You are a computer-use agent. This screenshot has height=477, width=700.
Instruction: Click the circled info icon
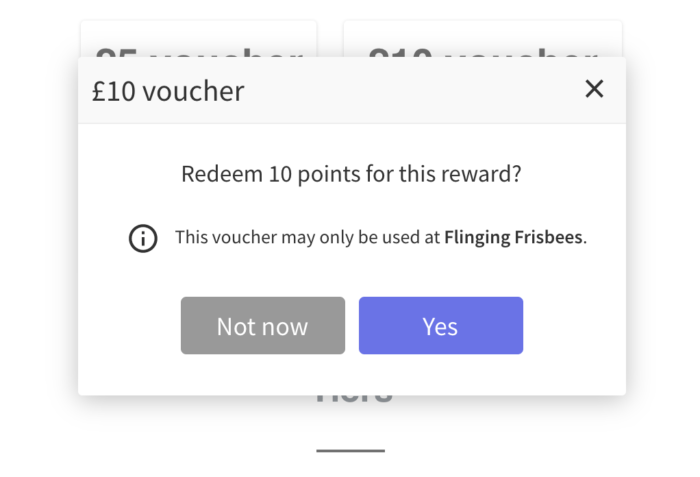click(143, 238)
